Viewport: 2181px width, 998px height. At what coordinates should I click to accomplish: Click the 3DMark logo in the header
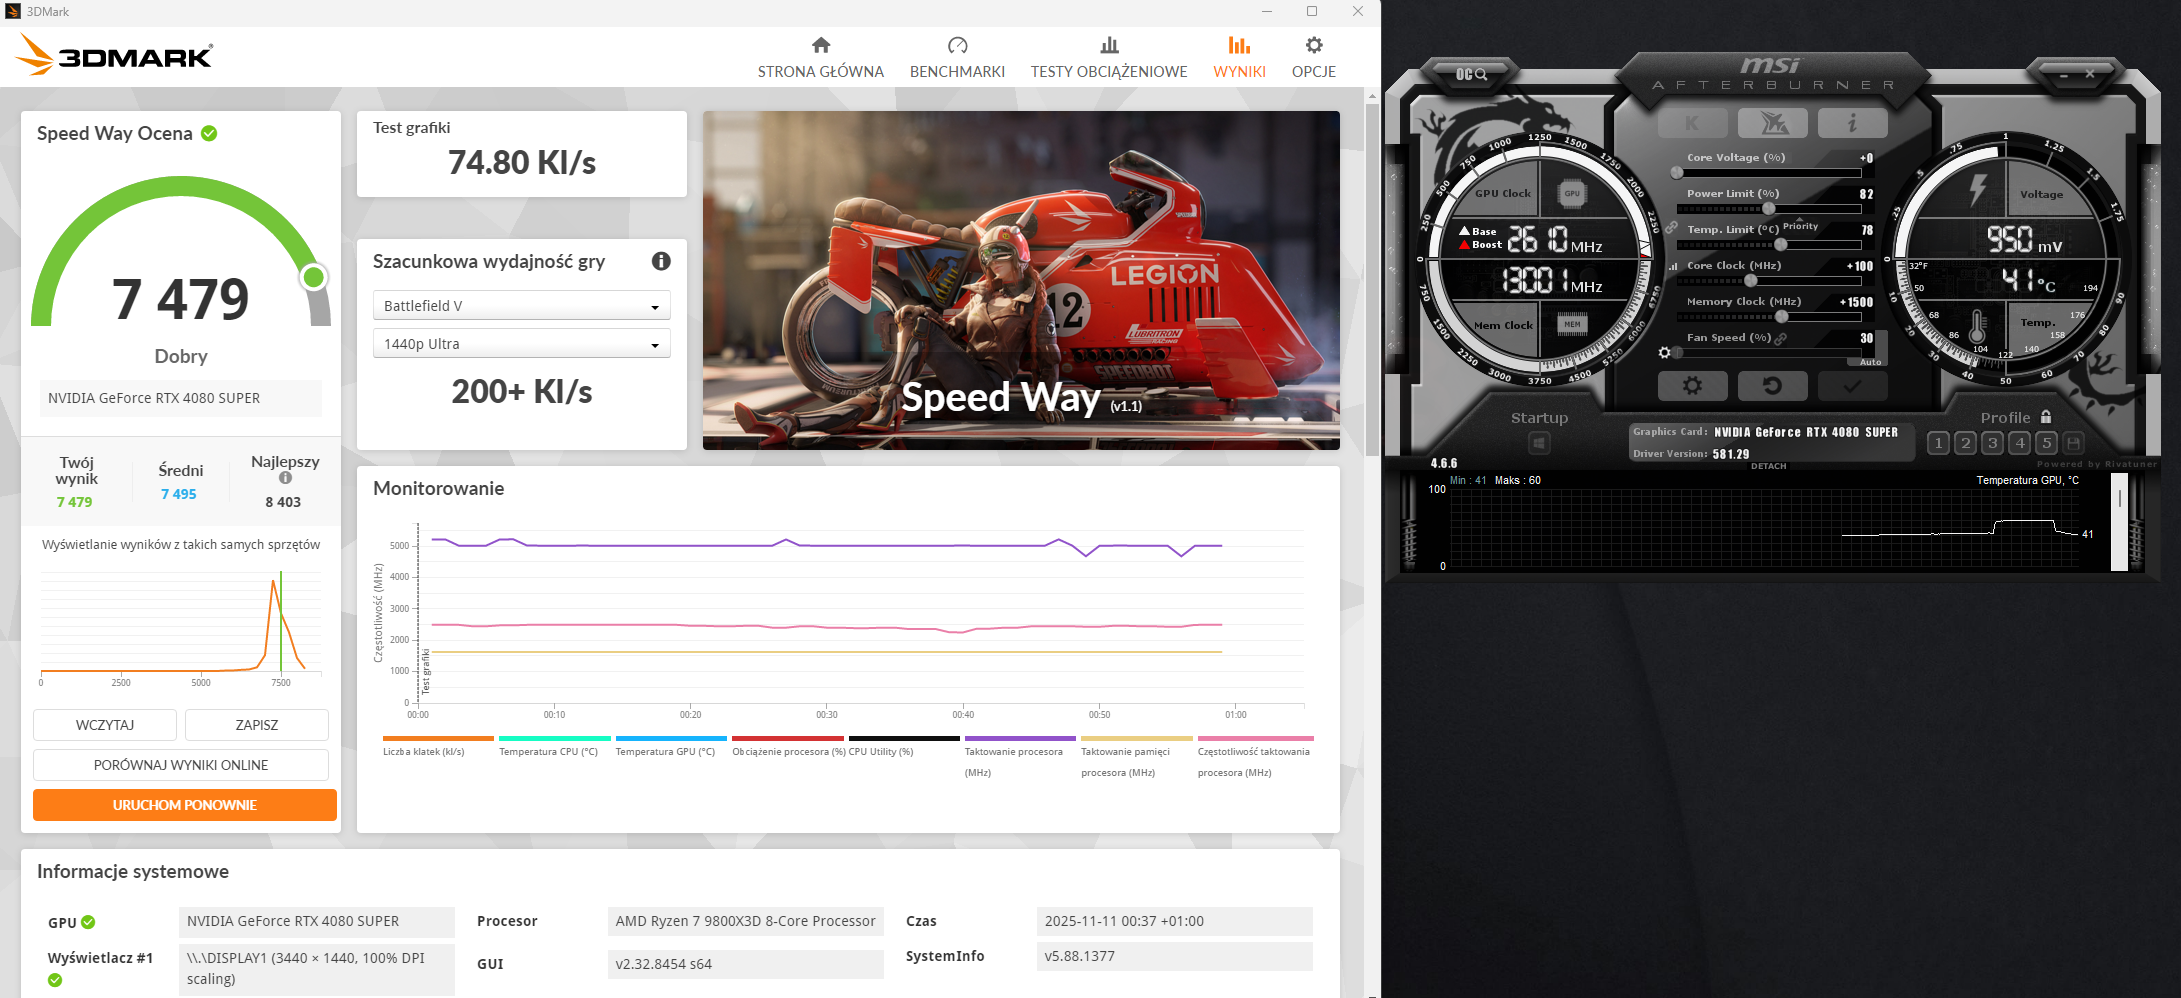pyautogui.click(x=115, y=56)
